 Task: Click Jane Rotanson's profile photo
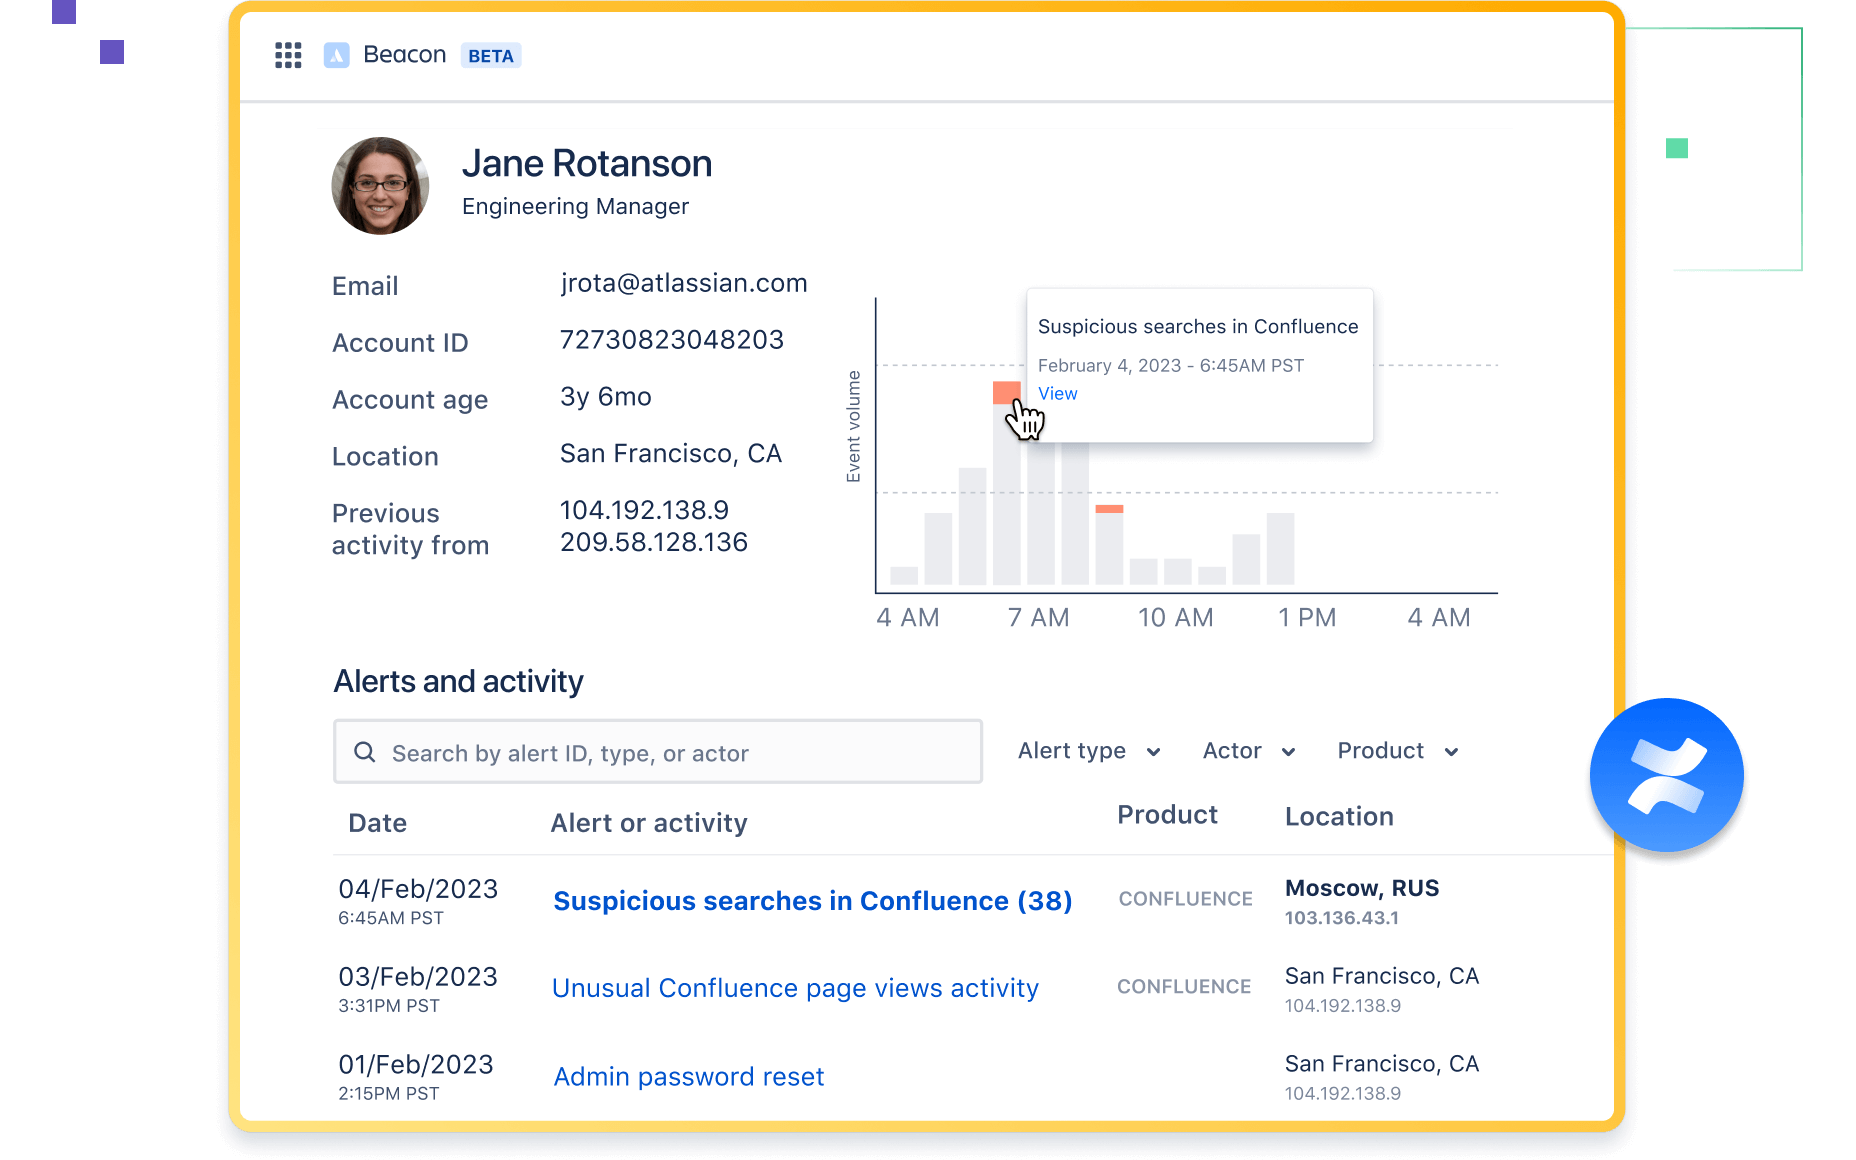380,186
